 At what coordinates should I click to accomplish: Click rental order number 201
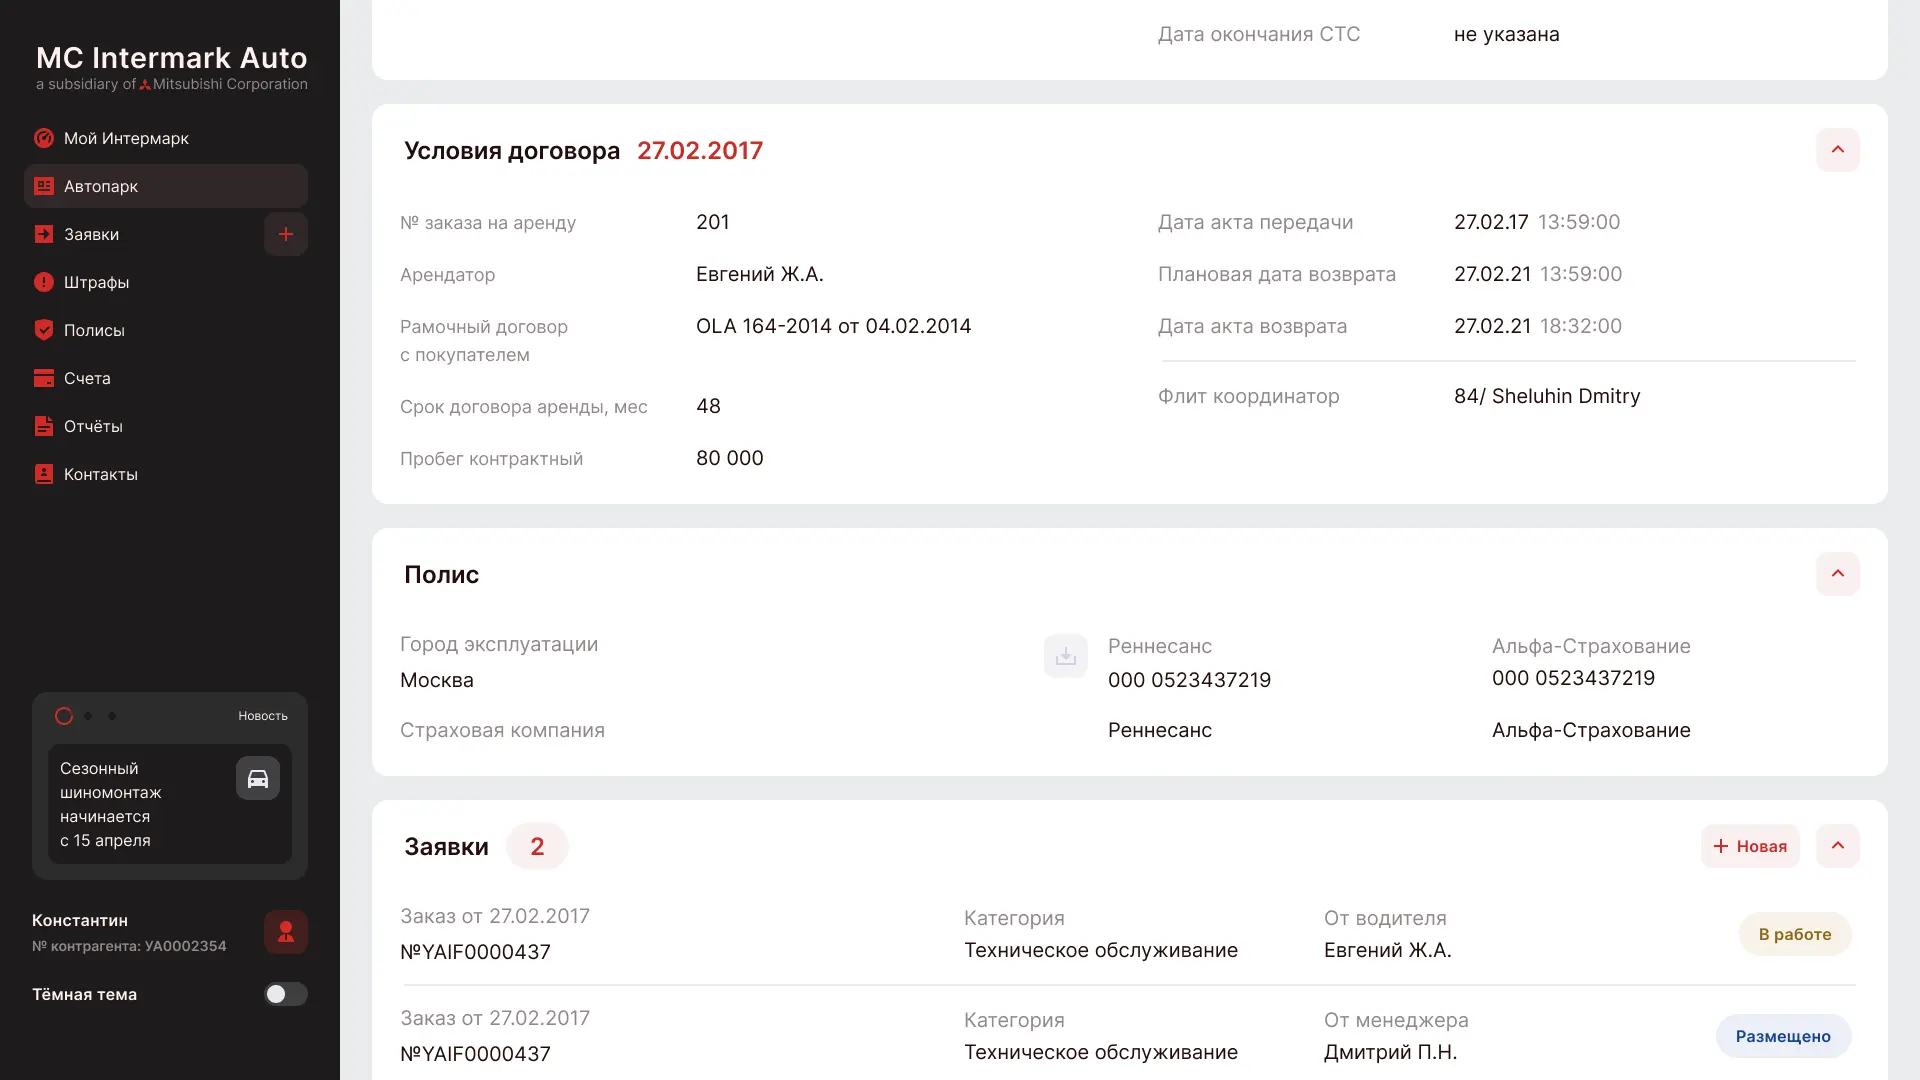point(713,222)
